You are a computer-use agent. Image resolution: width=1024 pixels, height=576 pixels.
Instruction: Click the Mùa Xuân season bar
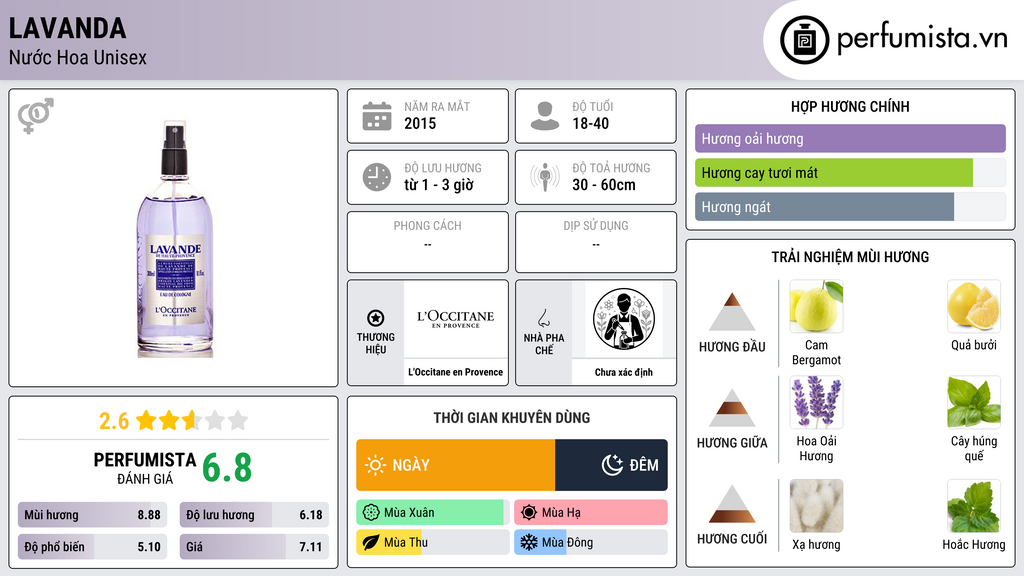pyautogui.click(x=432, y=513)
